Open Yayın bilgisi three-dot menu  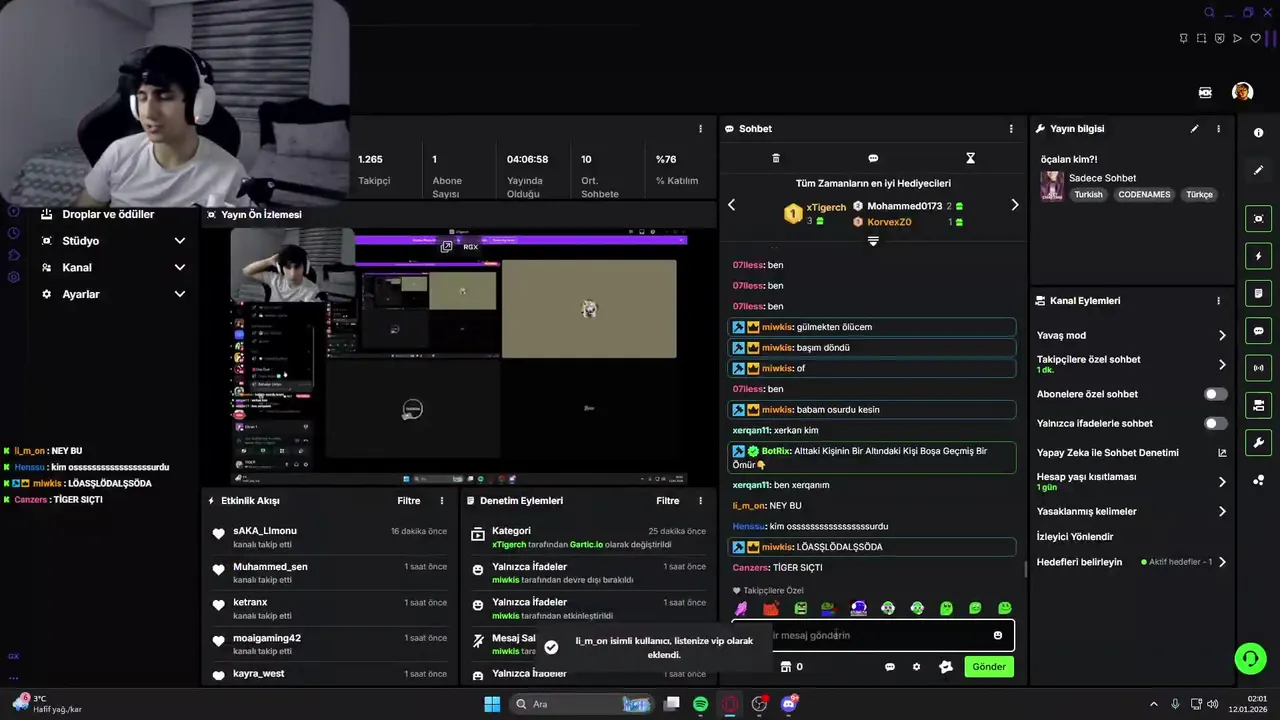click(1218, 129)
